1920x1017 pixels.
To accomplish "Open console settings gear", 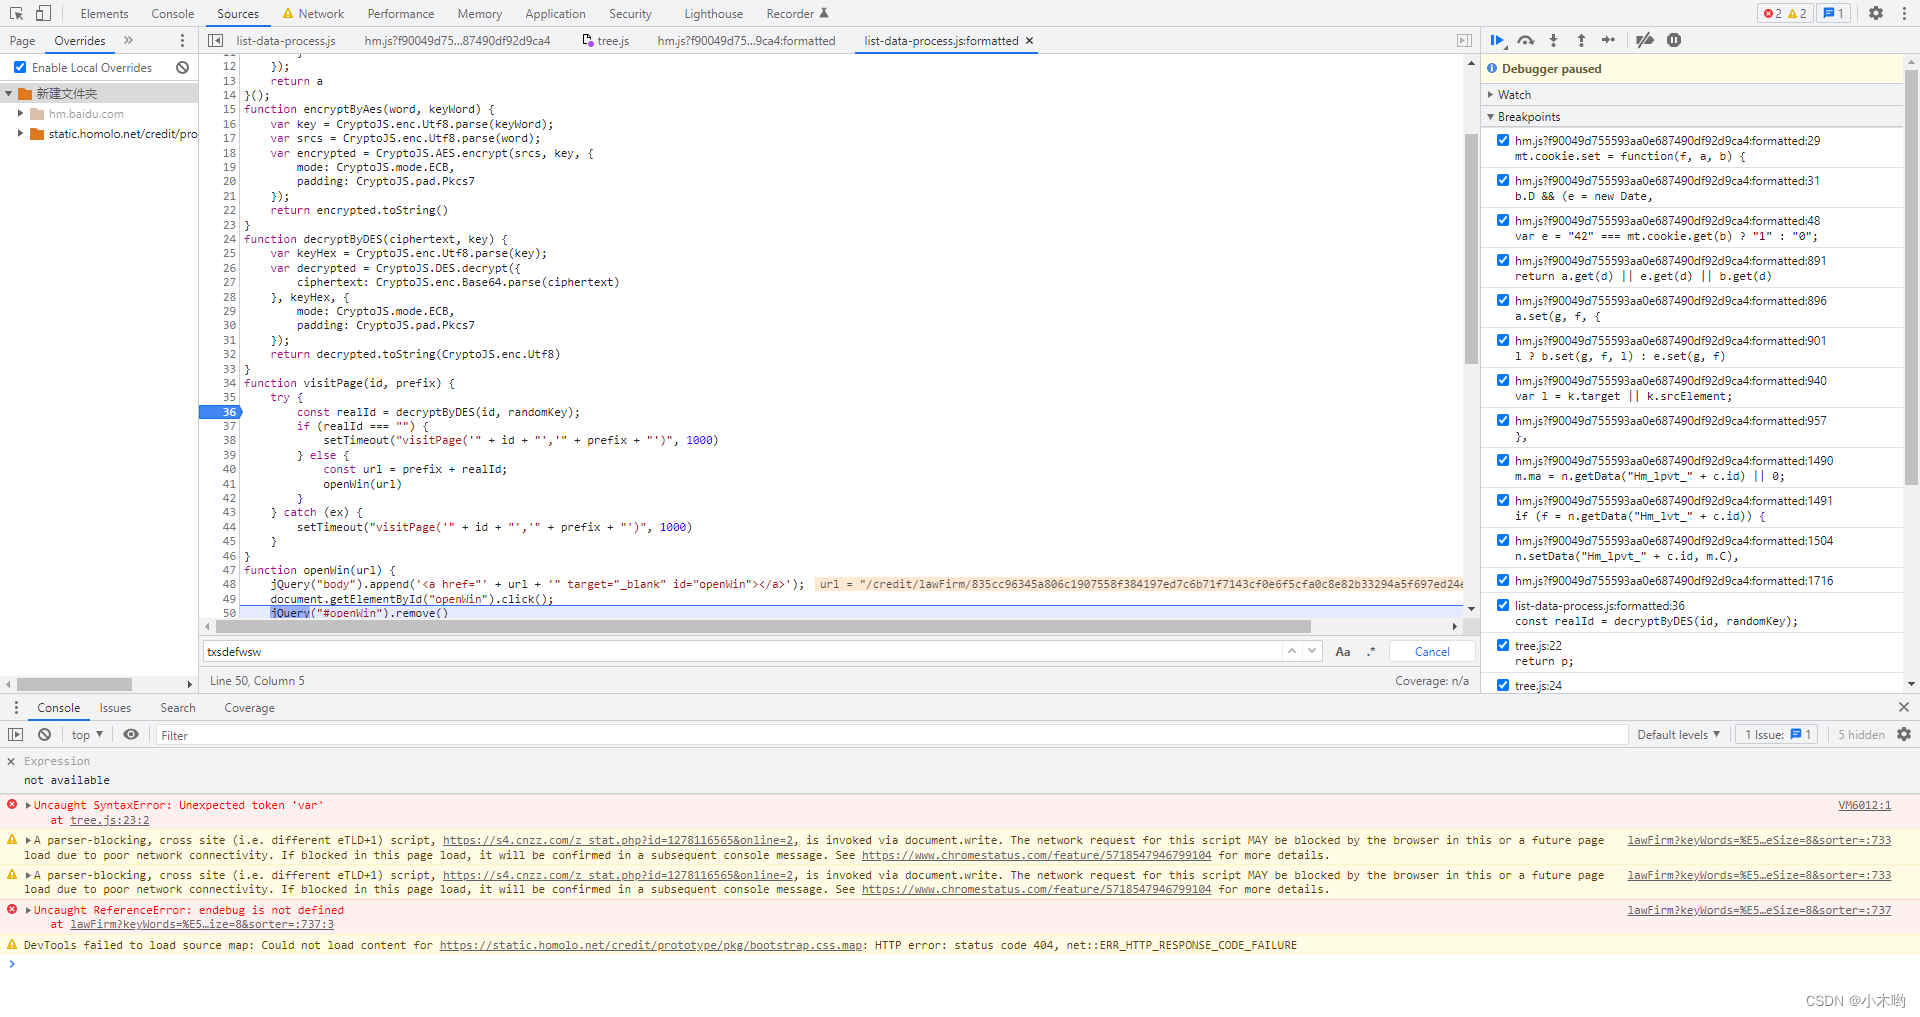I will tap(1904, 734).
